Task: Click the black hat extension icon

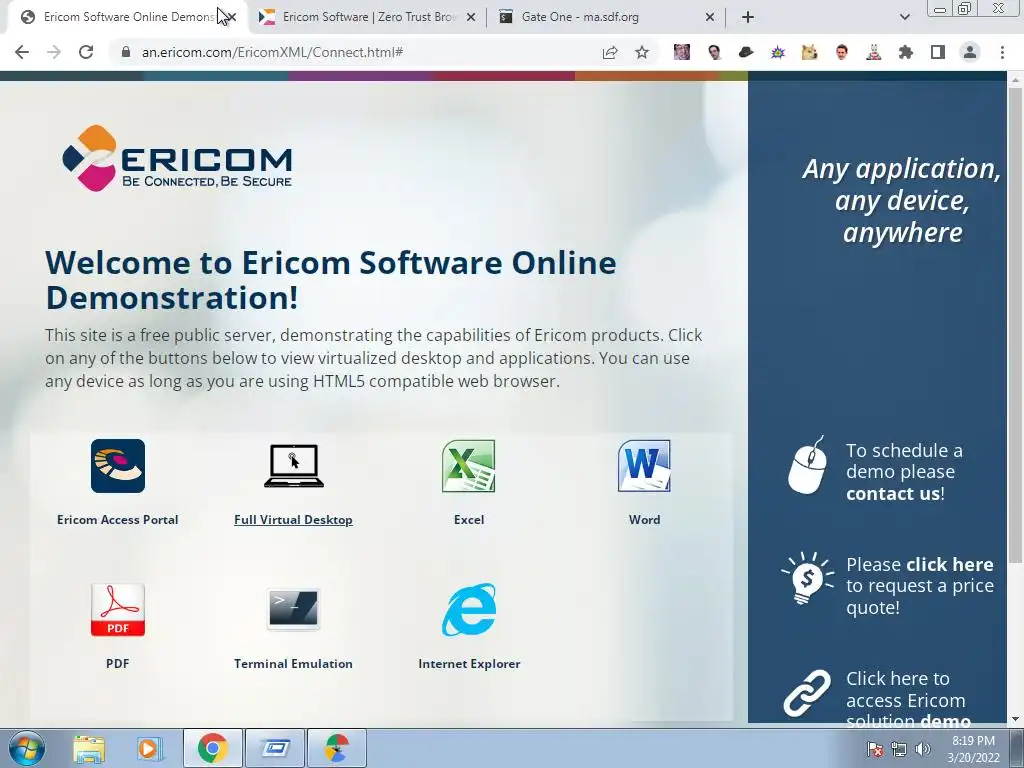Action: [x=746, y=52]
